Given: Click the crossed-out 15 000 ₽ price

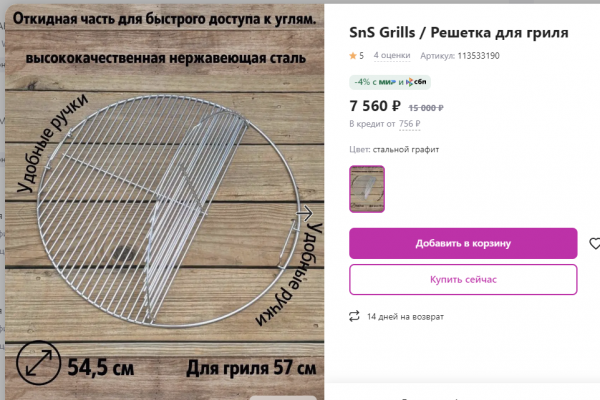Looking at the screenshot, I should [x=426, y=108].
